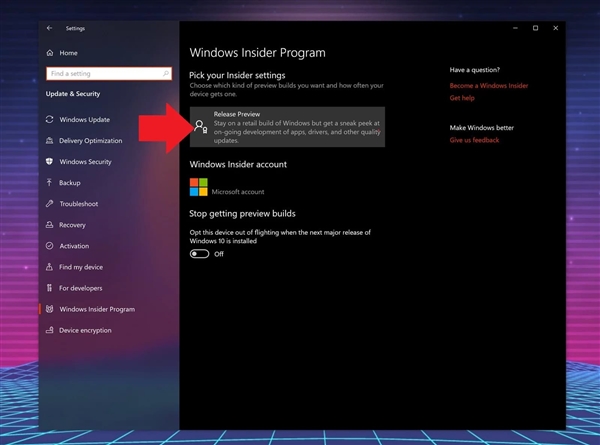Go to Windows Update page
600x445 pixels.
85,120
